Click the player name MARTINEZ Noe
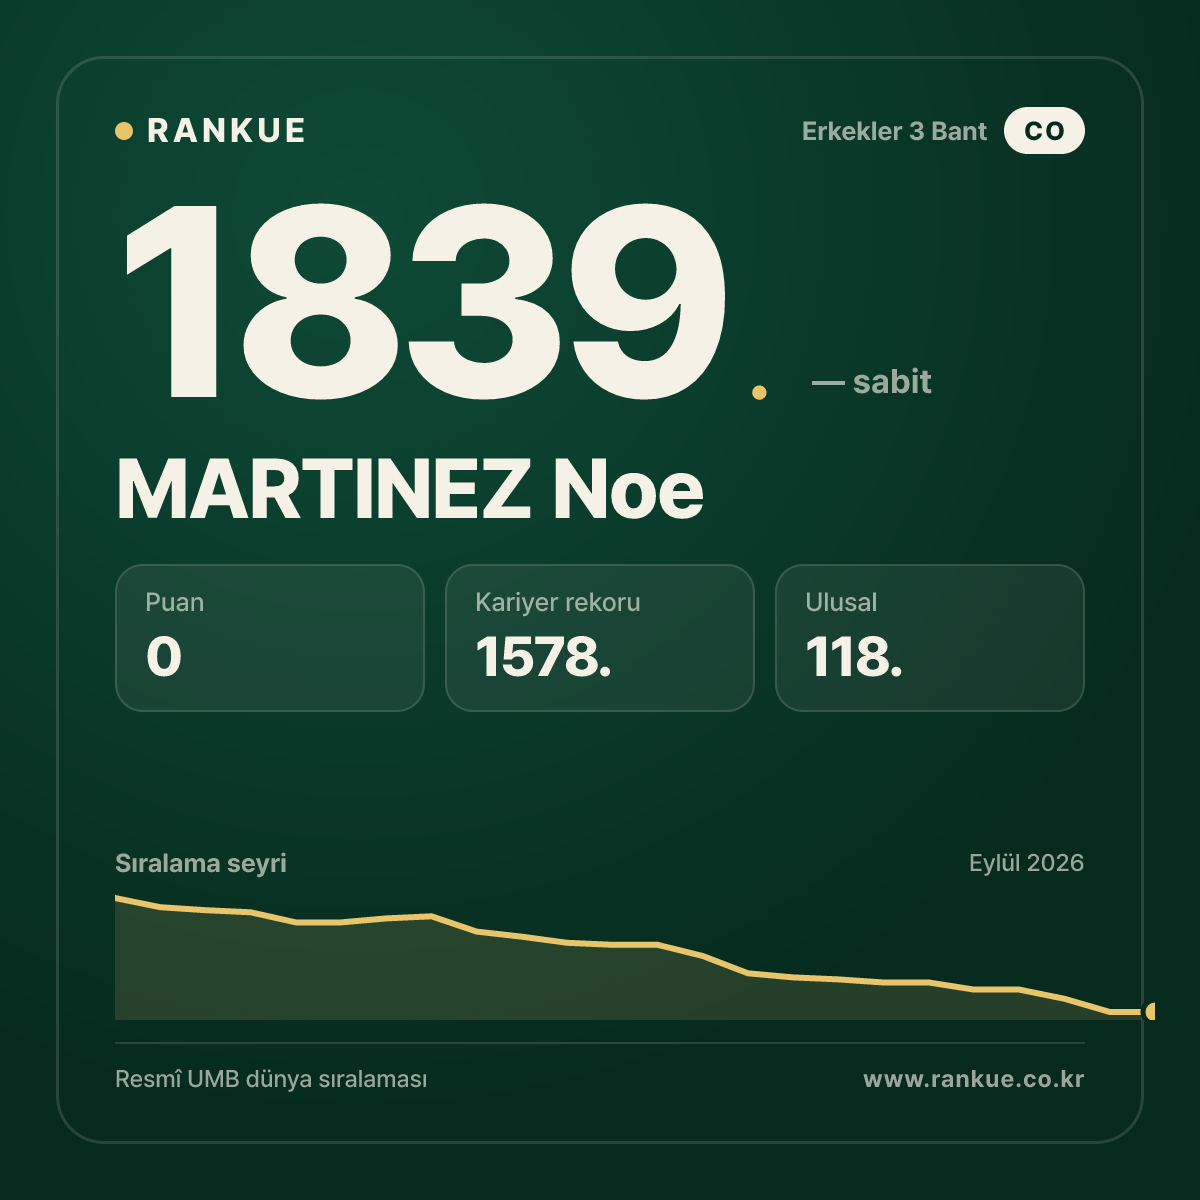This screenshot has height=1200, width=1200. 410,490
